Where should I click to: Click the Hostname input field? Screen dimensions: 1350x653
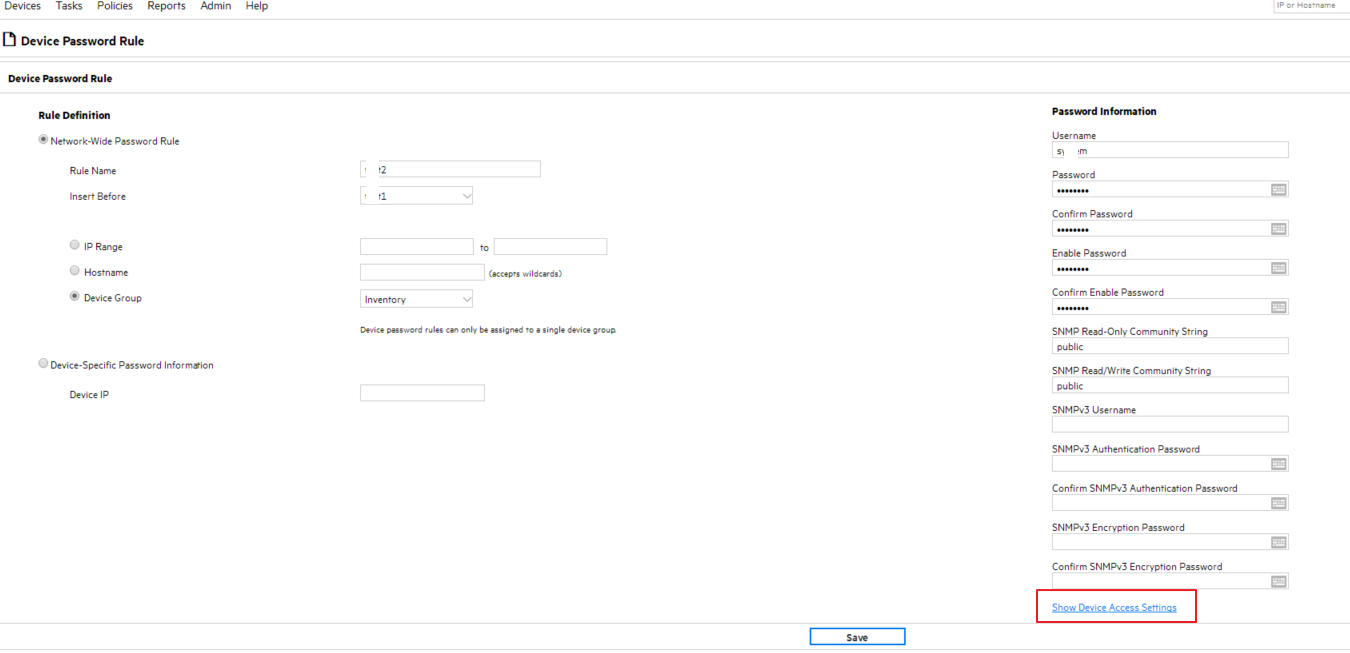point(422,272)
